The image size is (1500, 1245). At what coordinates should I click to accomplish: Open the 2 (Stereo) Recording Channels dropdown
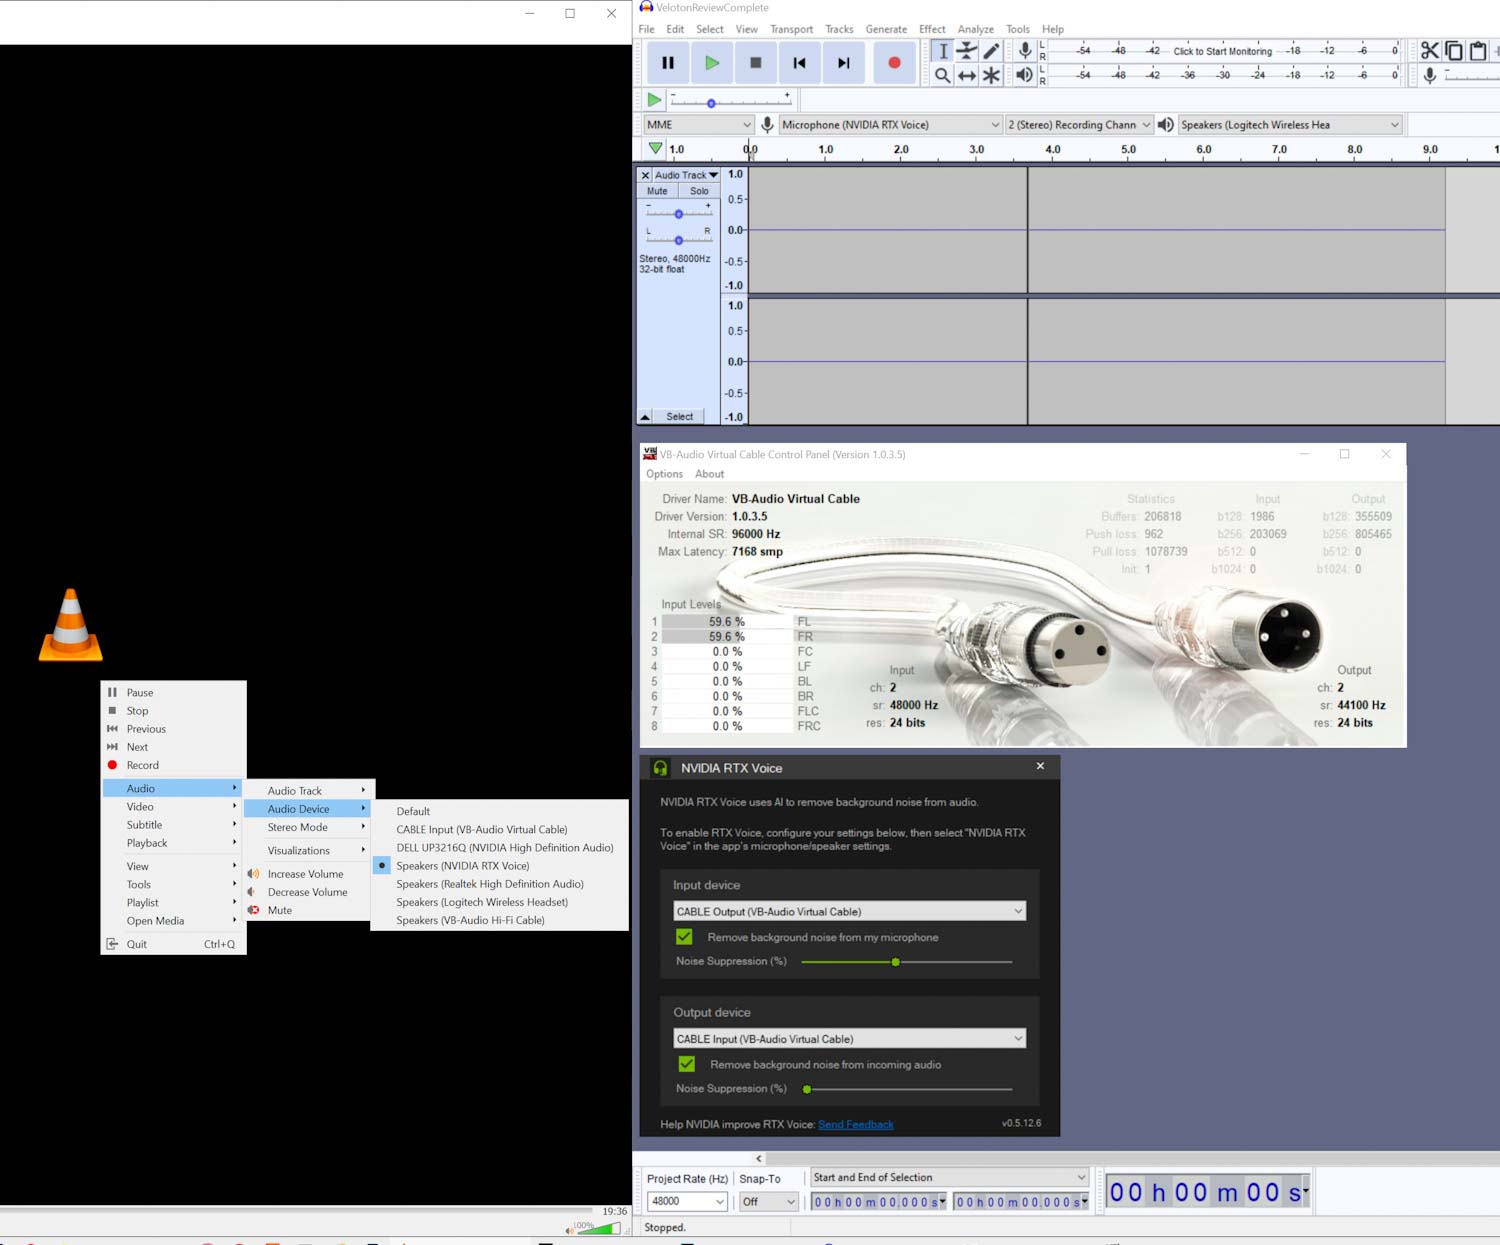coord(1078,125)
